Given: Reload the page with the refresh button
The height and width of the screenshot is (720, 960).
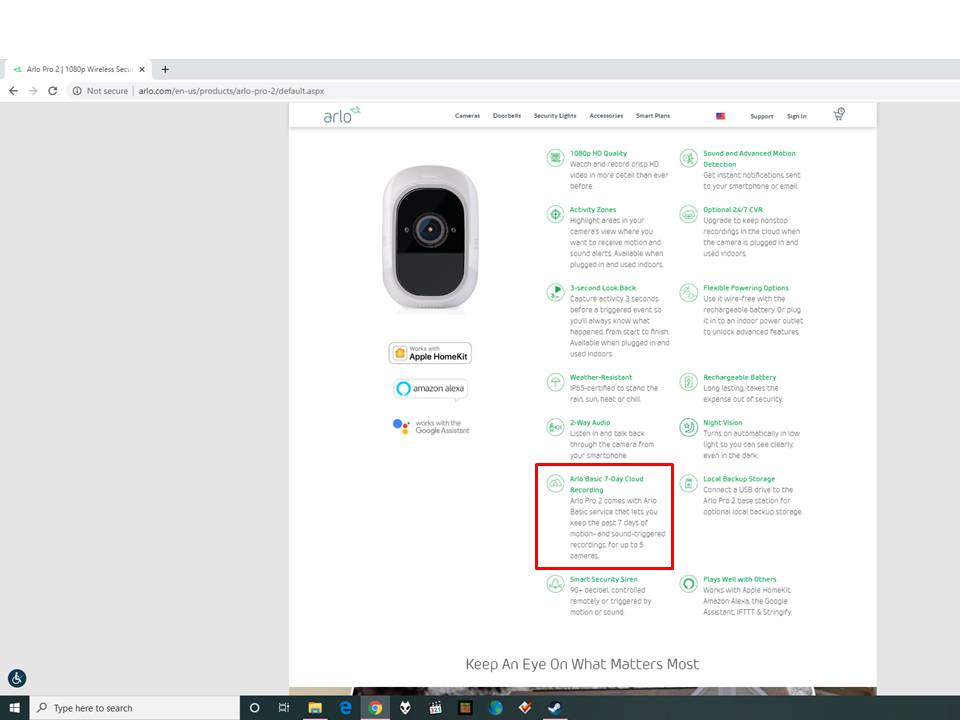Looking at the screenshot, I should tap(54, 91).
